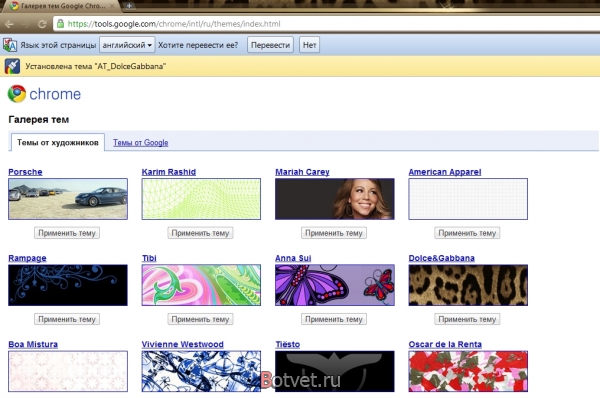
Task: Click the browser back arrow
Action: (x=9, y=24)
